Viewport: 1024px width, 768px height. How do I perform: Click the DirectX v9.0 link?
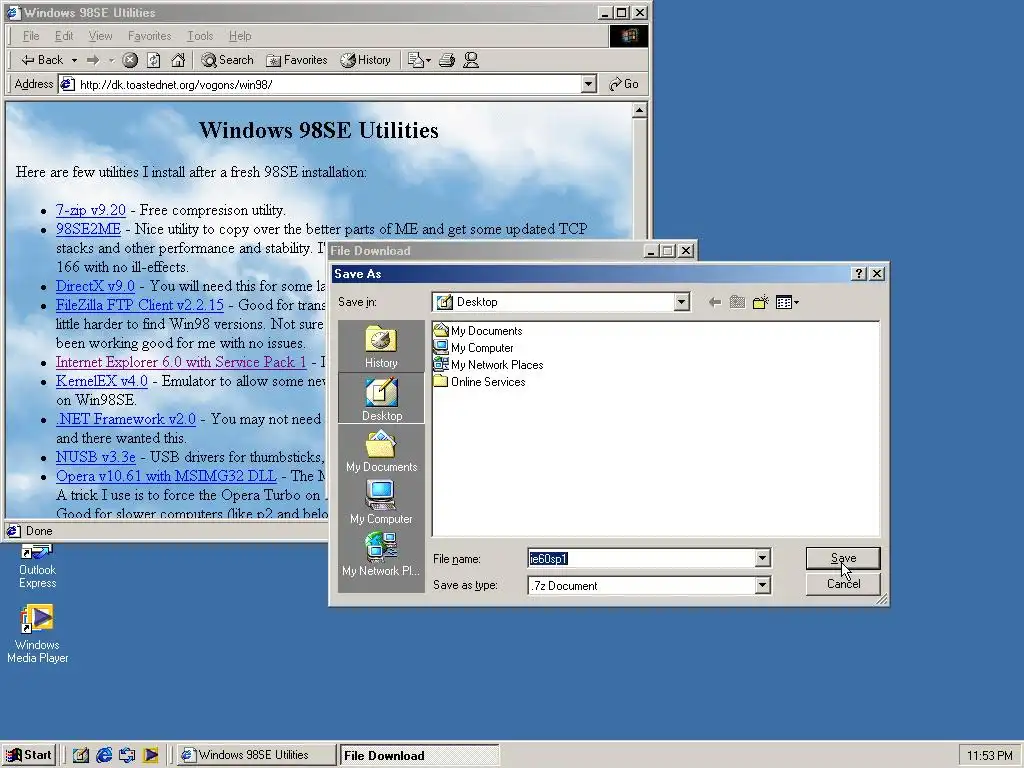pyautogui.click(x=95, y=285)
